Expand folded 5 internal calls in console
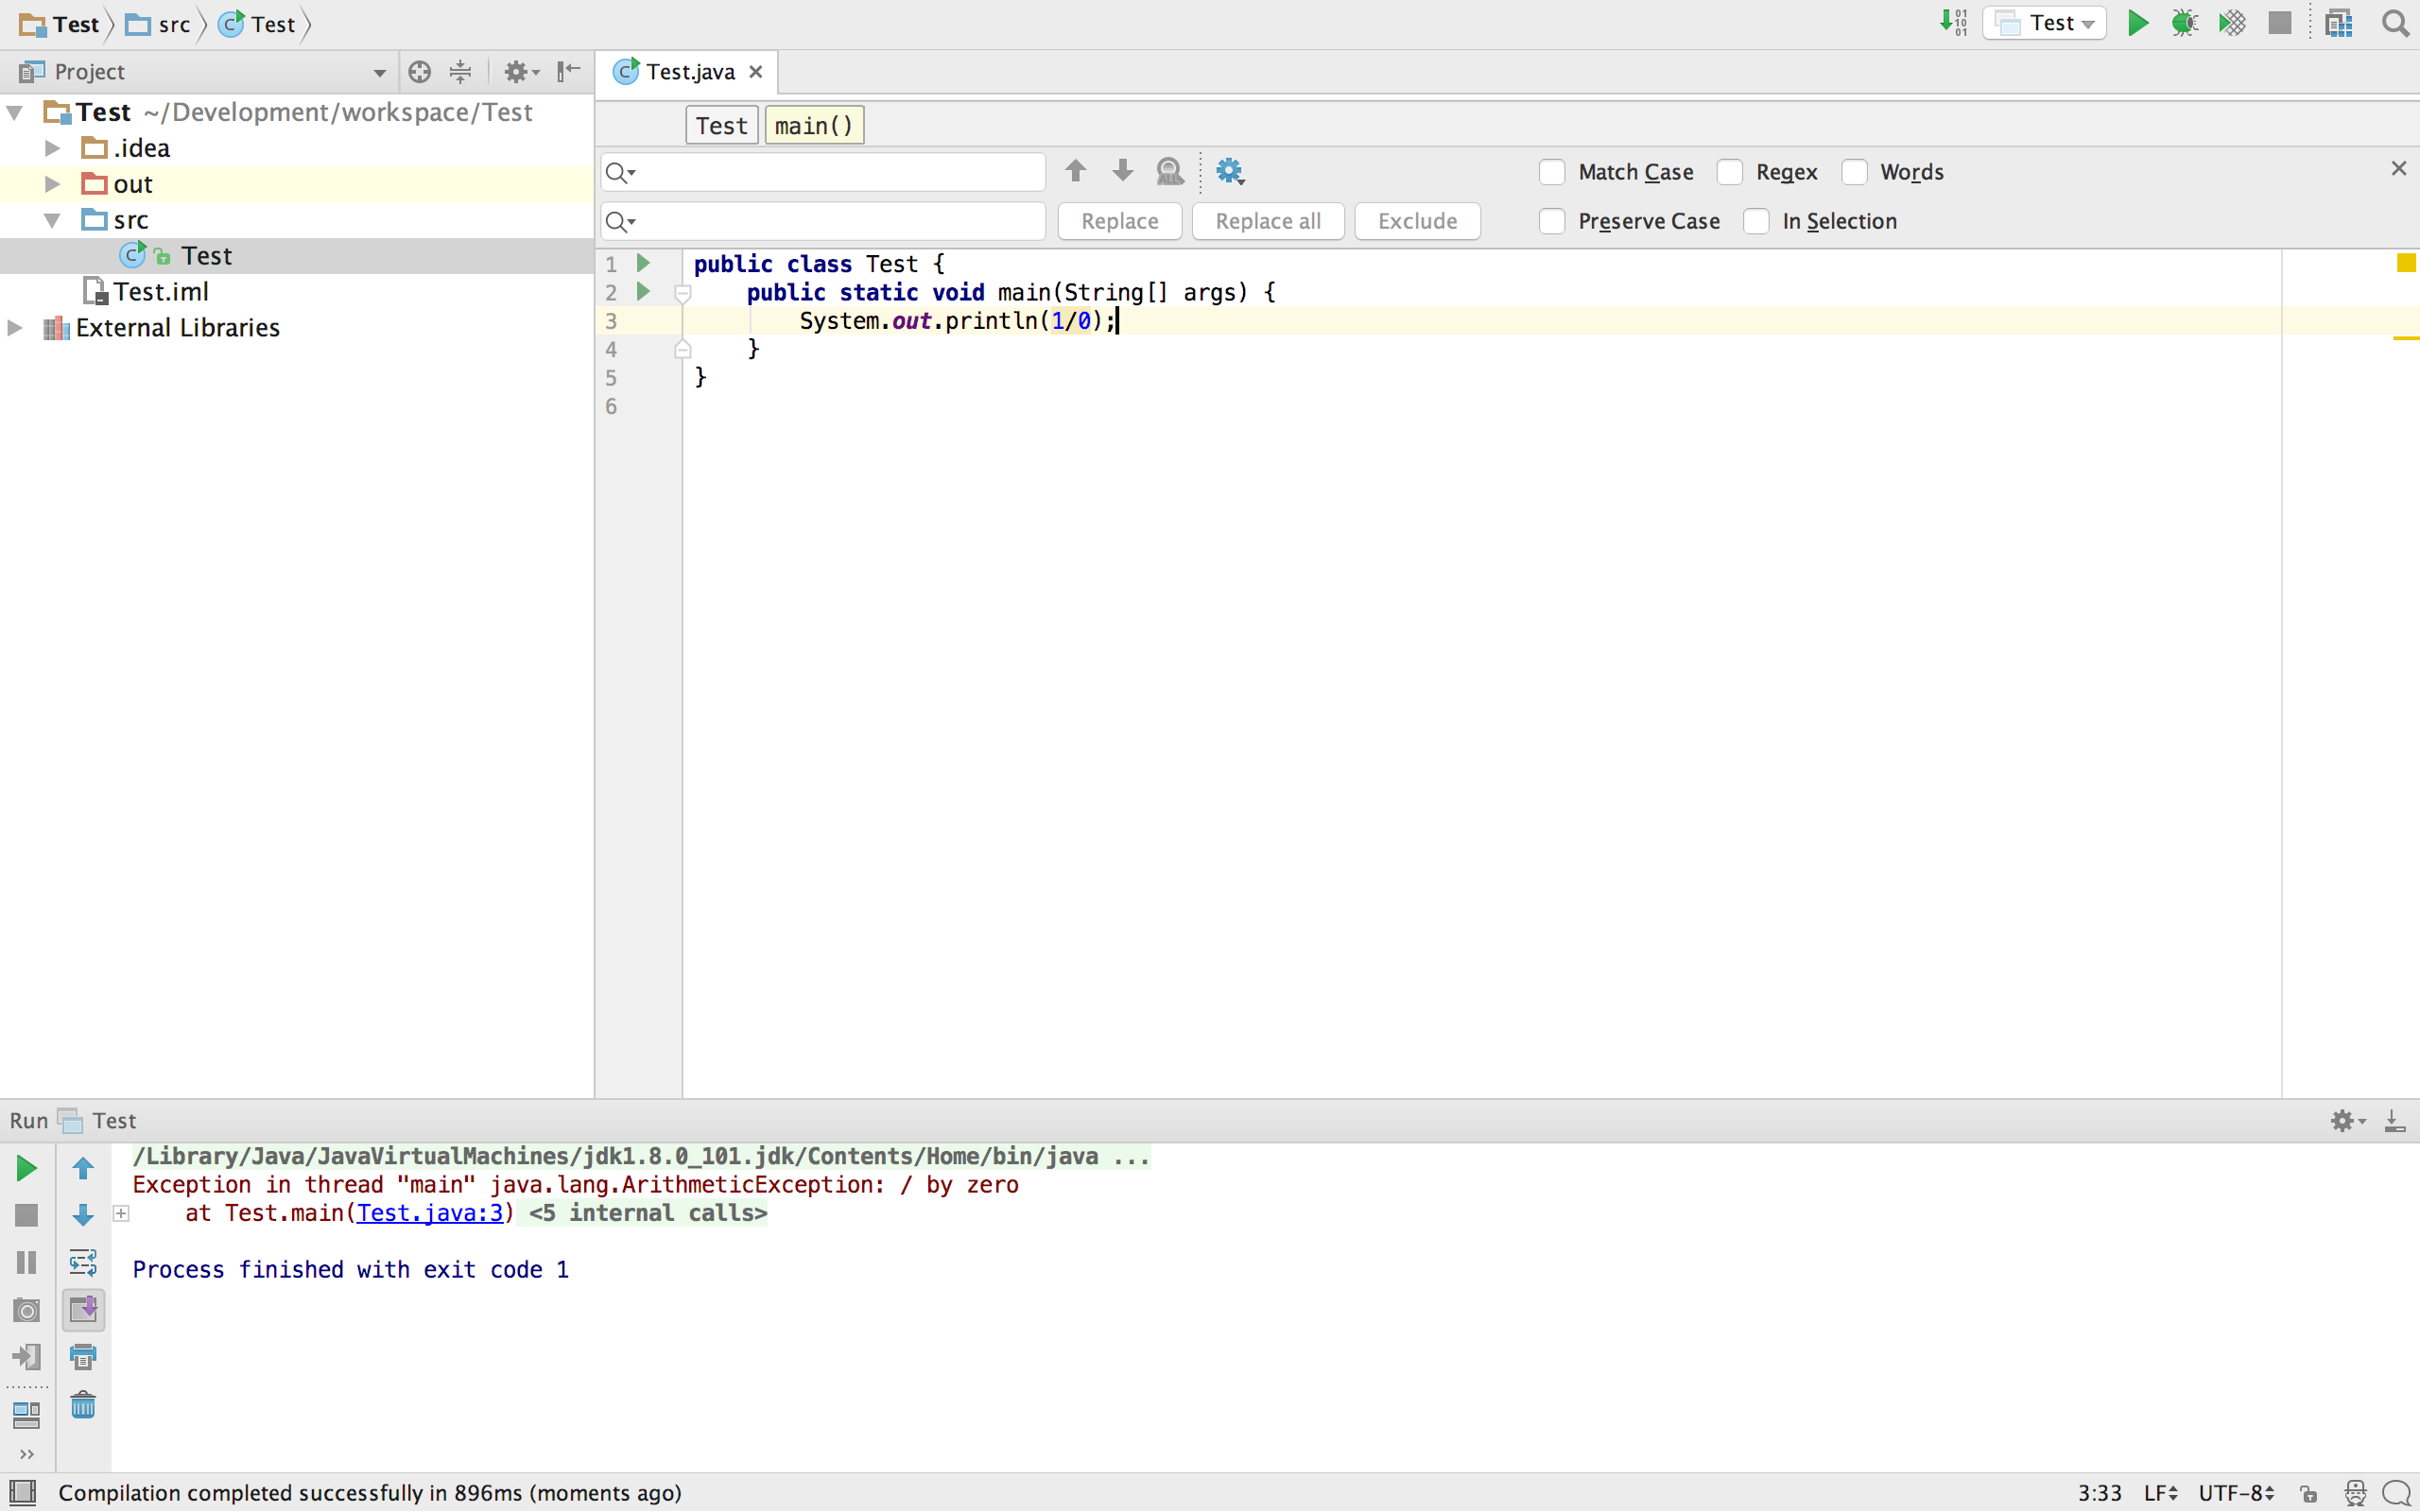 coord(121,1213)
